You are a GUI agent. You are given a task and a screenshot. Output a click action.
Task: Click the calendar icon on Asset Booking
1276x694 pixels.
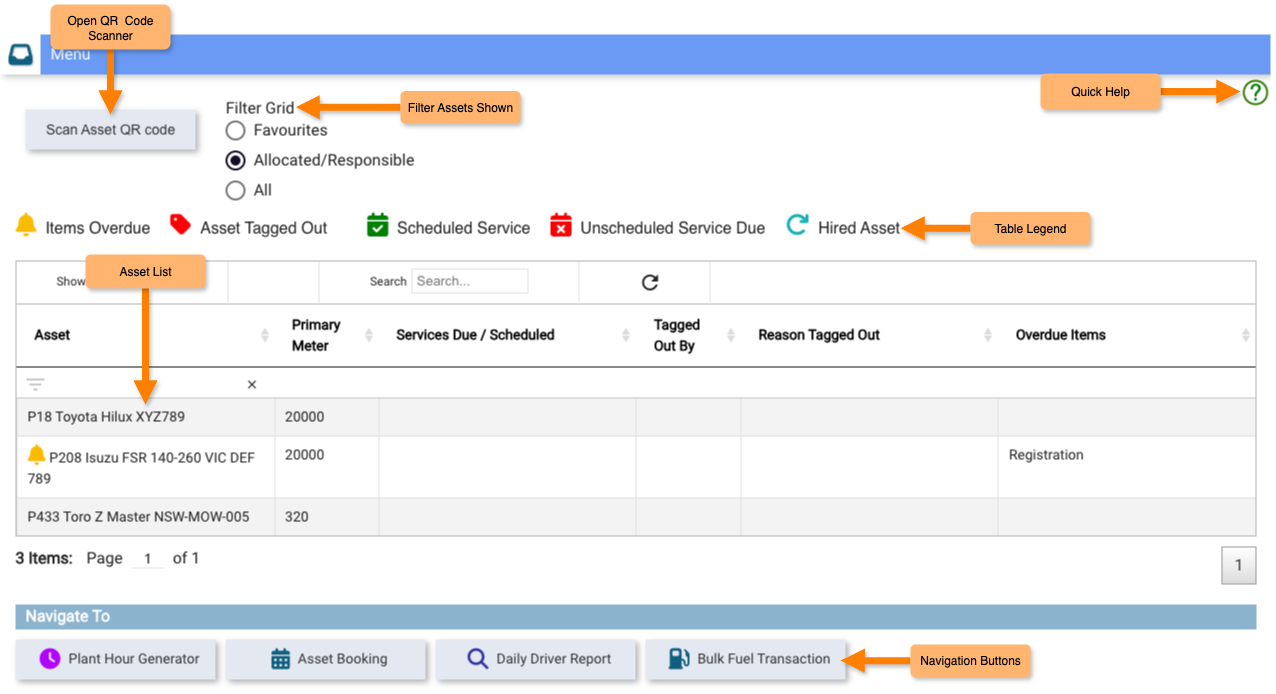click(281, 659)
